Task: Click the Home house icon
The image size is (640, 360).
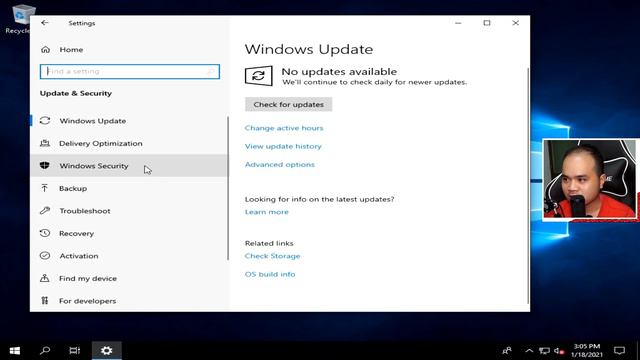Action: [x=45, y=49]
